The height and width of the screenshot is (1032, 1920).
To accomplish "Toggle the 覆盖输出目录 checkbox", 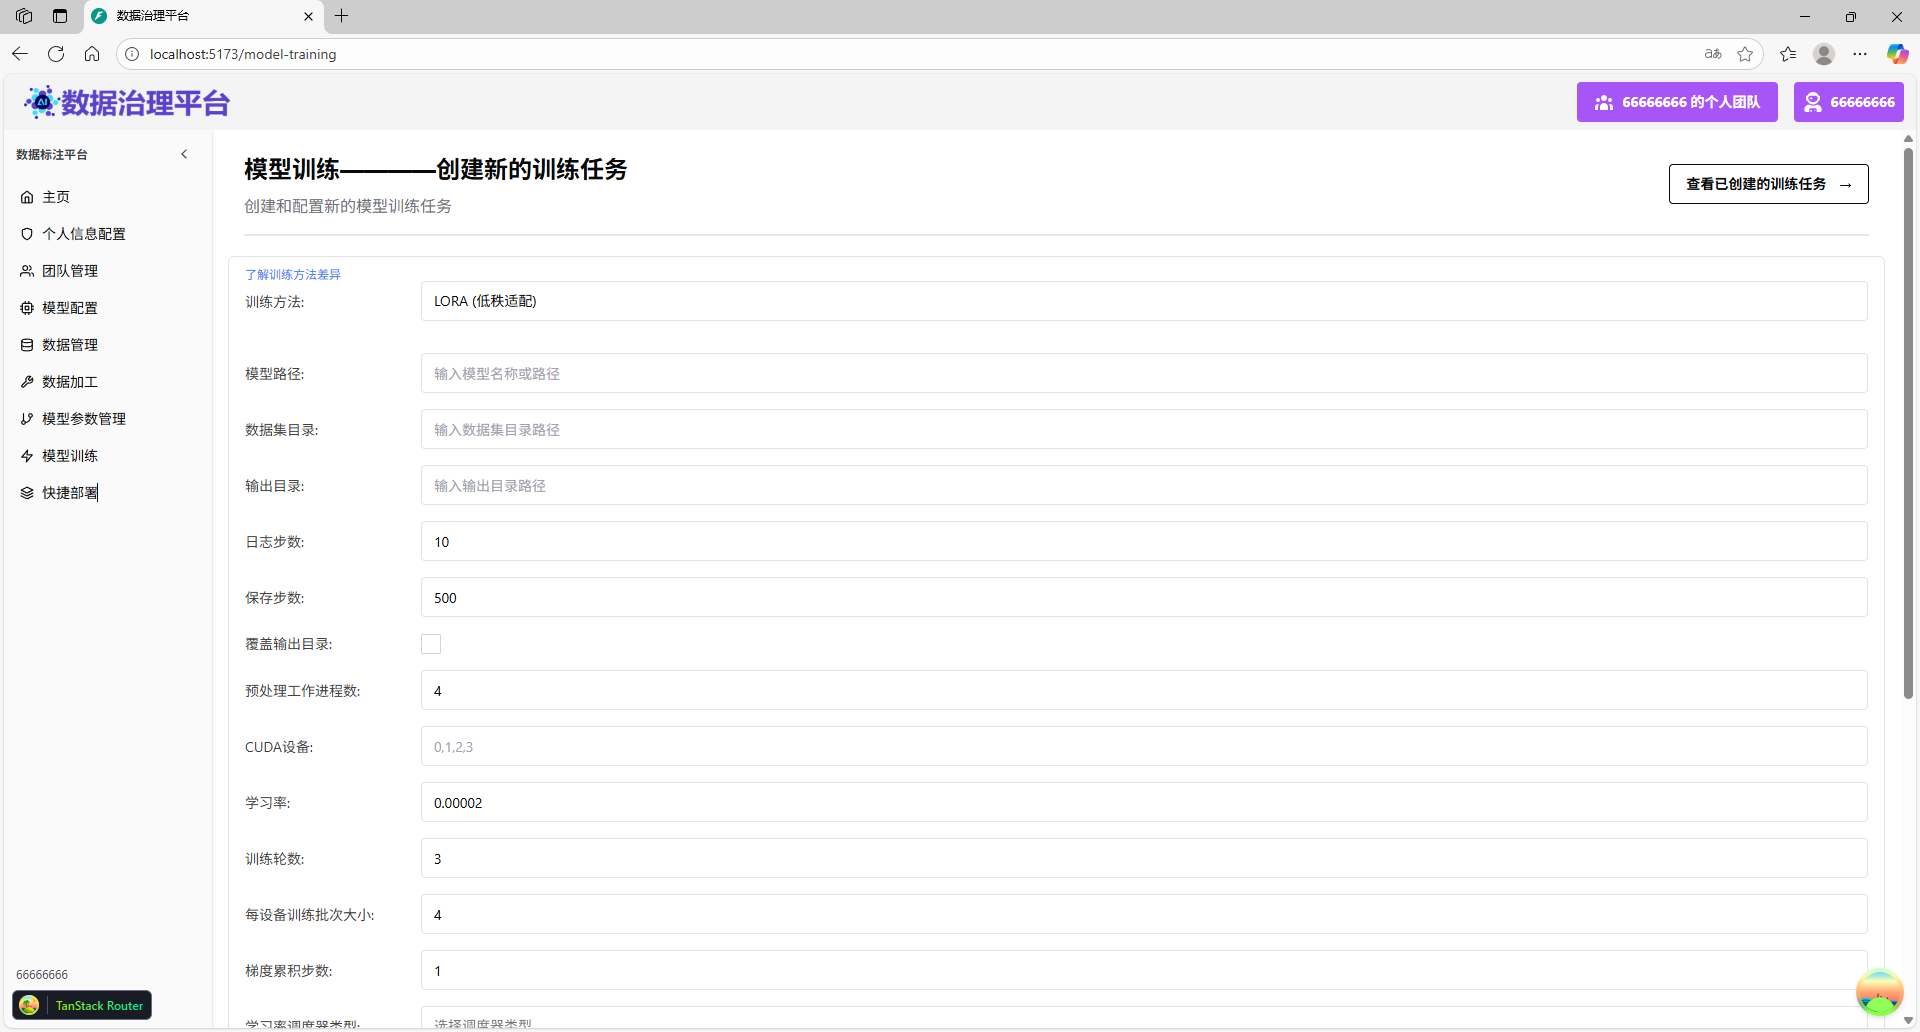I will pos(431,644).
